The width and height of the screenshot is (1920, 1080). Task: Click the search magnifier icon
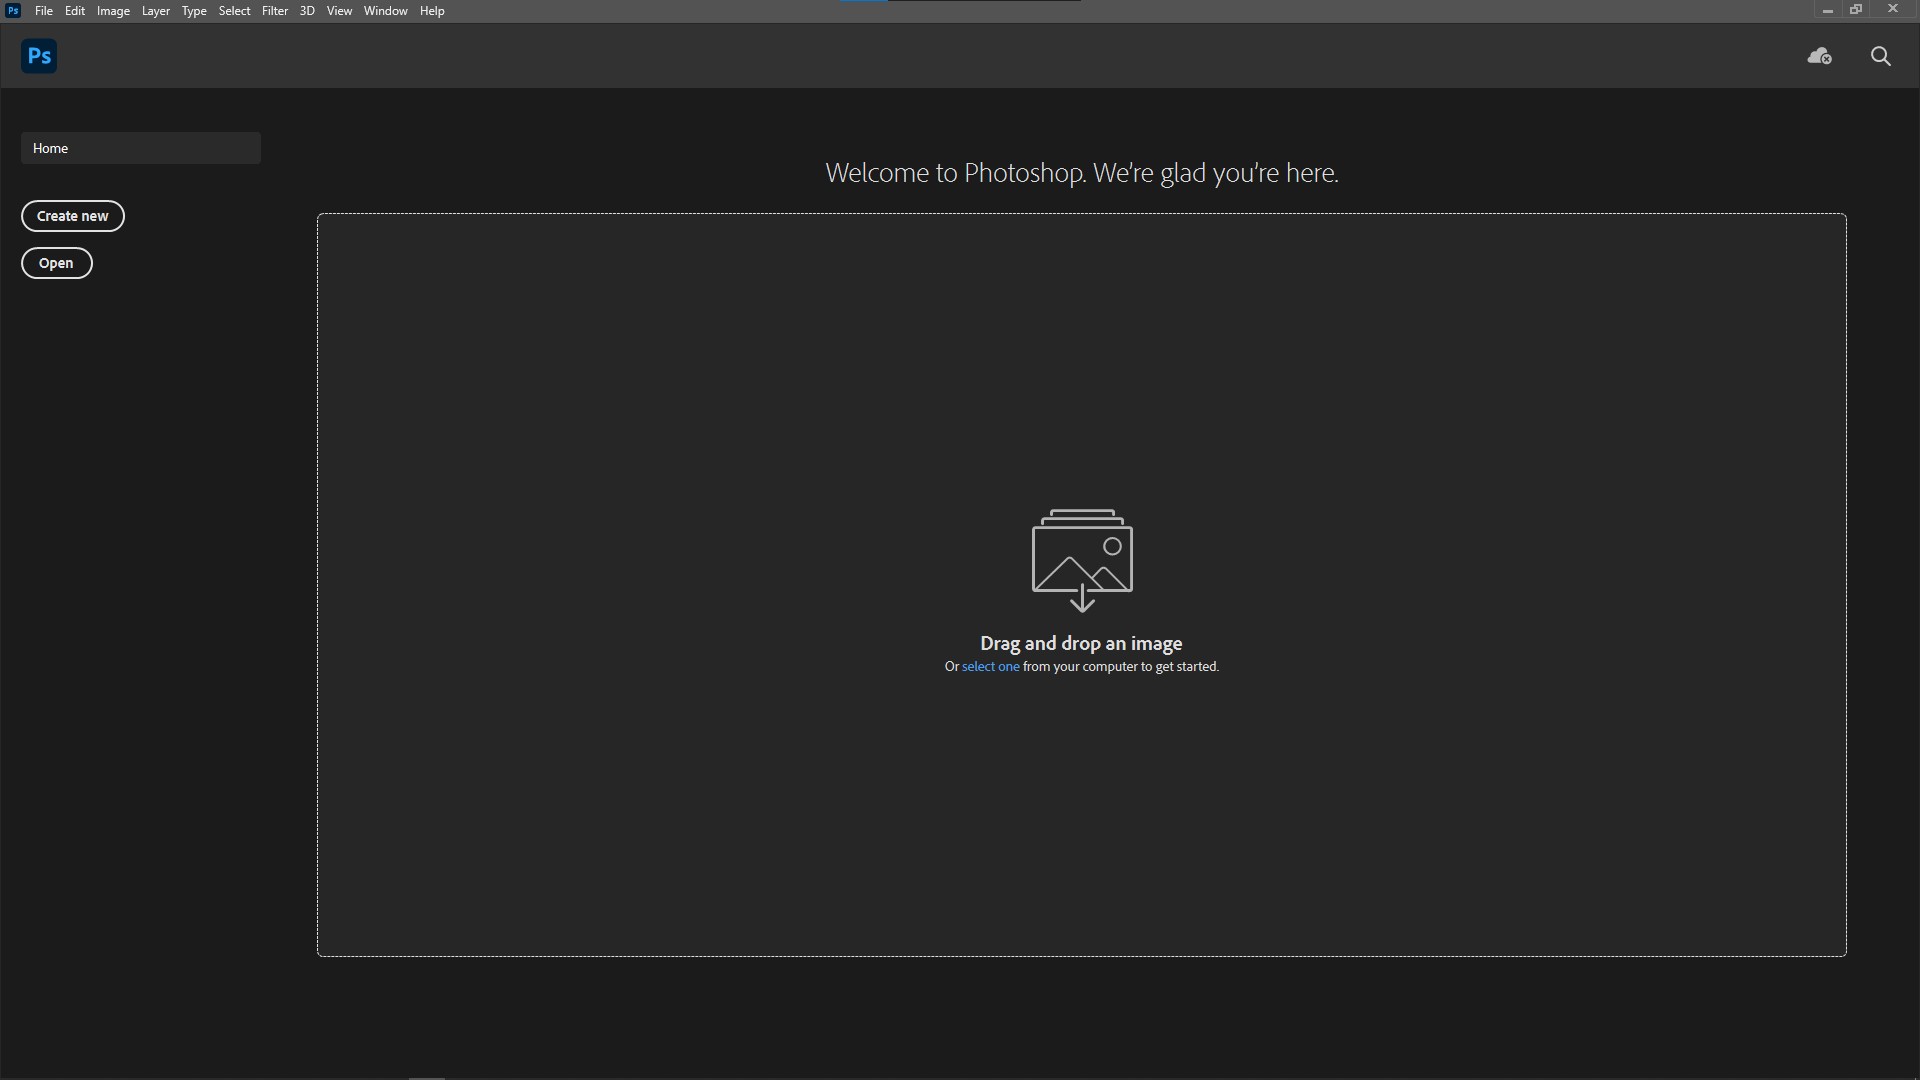coord(1880,56)
